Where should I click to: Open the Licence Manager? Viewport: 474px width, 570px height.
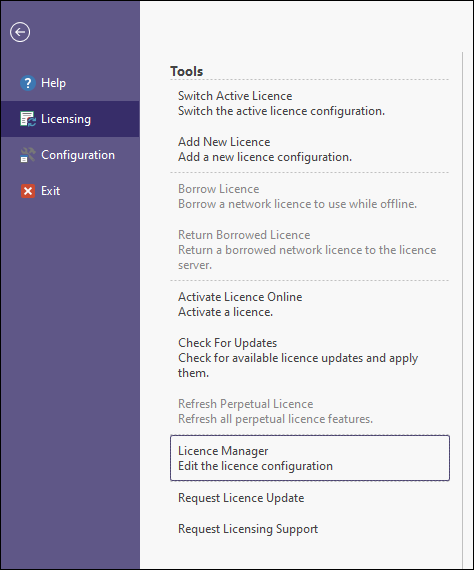pos(310,458)
